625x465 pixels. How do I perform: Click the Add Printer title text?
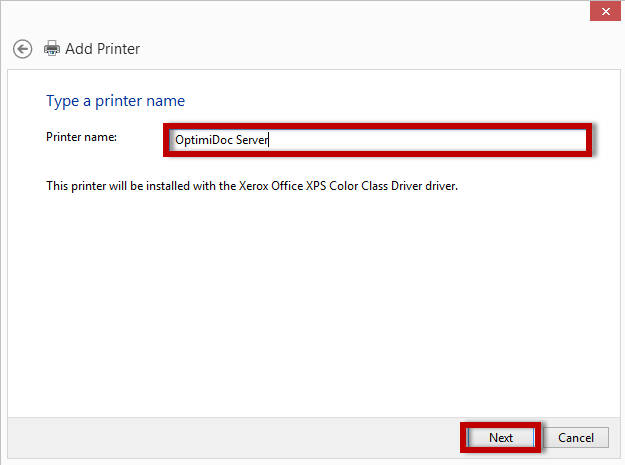point(102,48)
